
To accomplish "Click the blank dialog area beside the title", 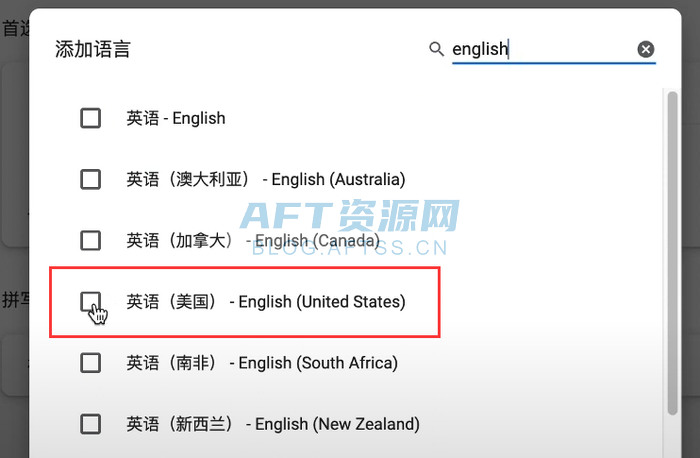I will point(280,49).
